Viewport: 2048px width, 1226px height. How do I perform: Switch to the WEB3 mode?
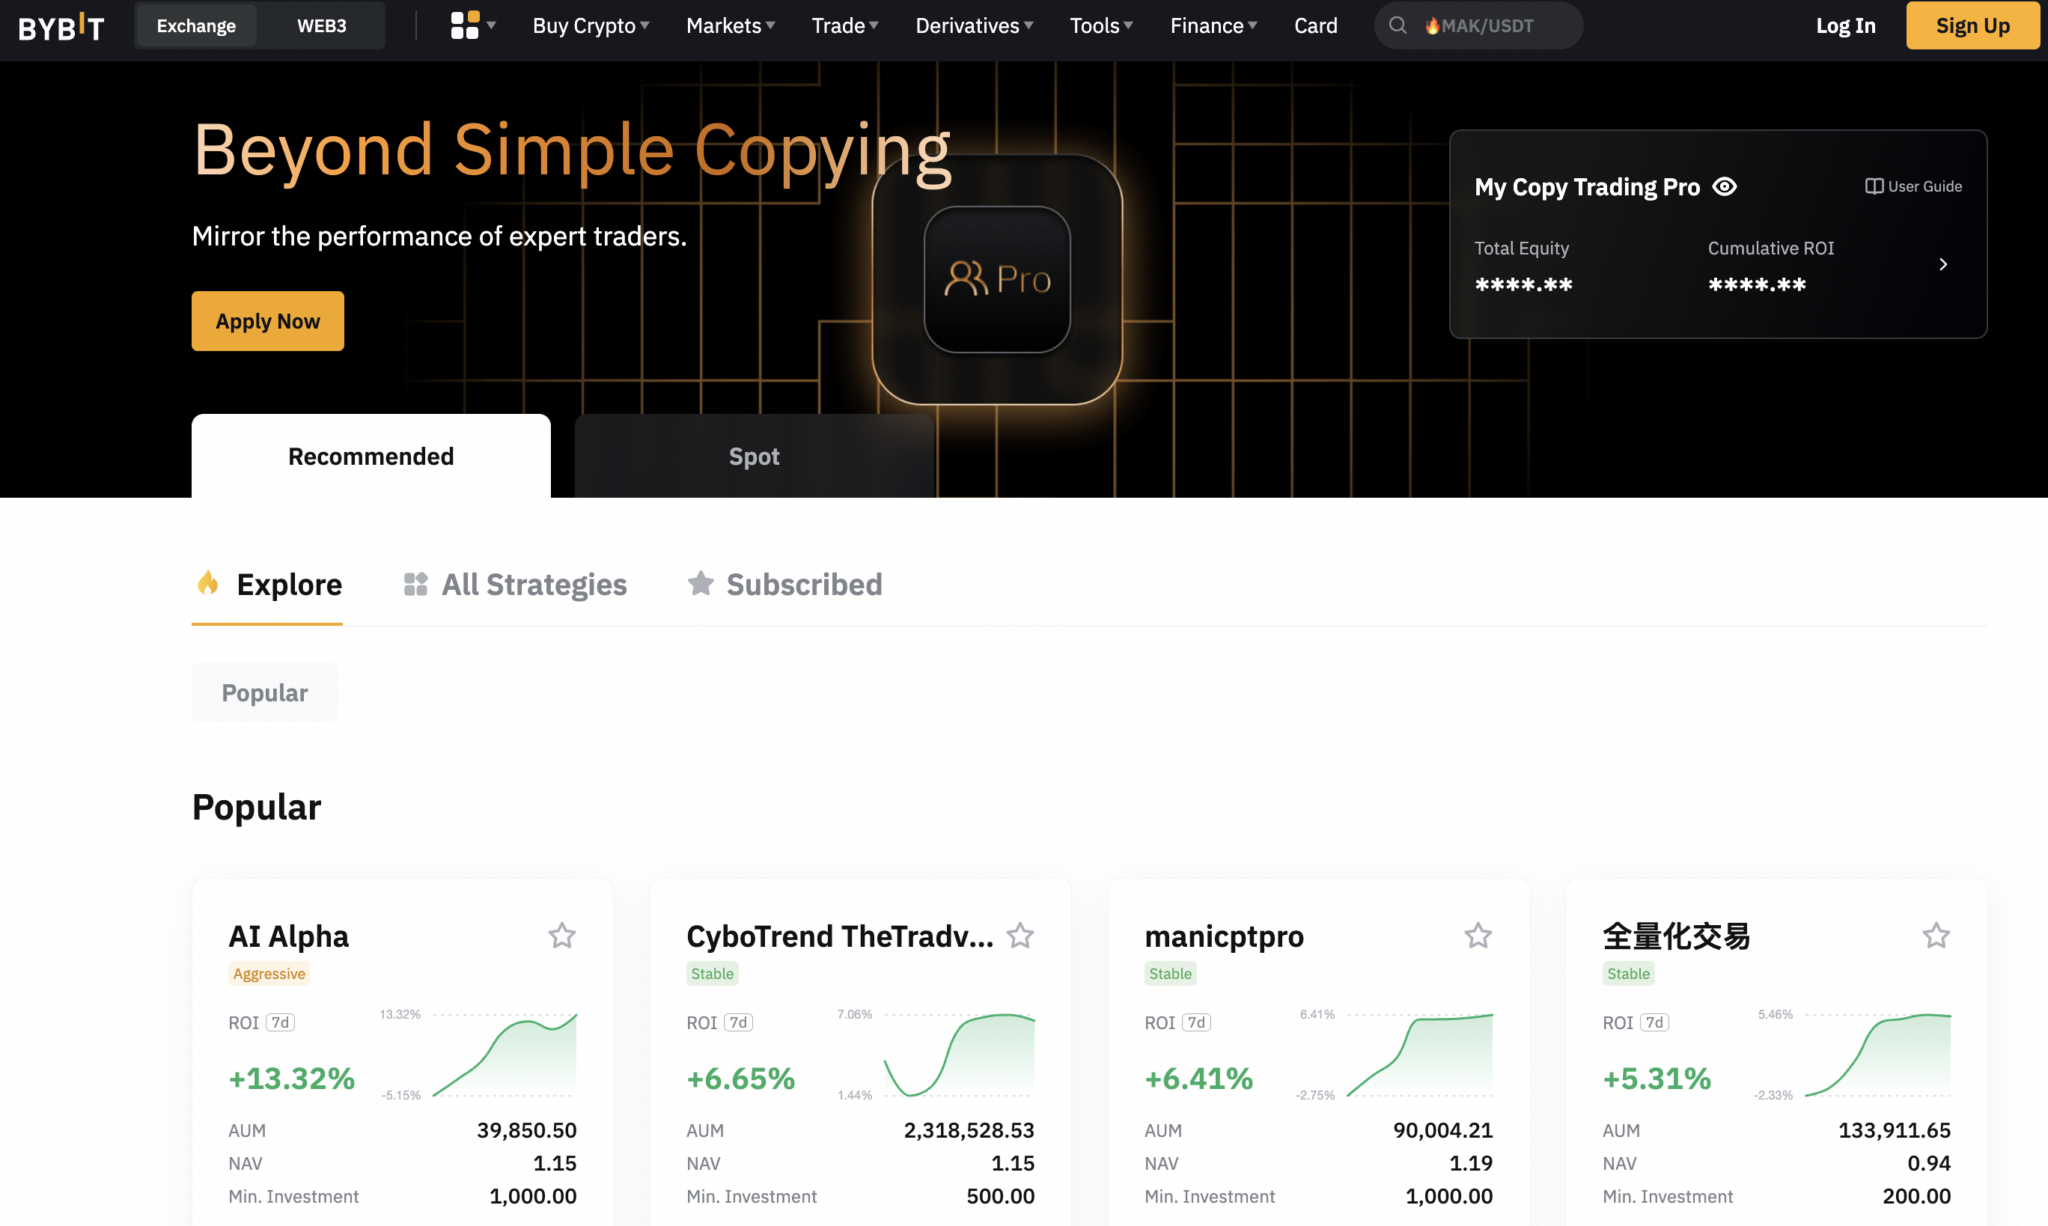coord(321,26)
